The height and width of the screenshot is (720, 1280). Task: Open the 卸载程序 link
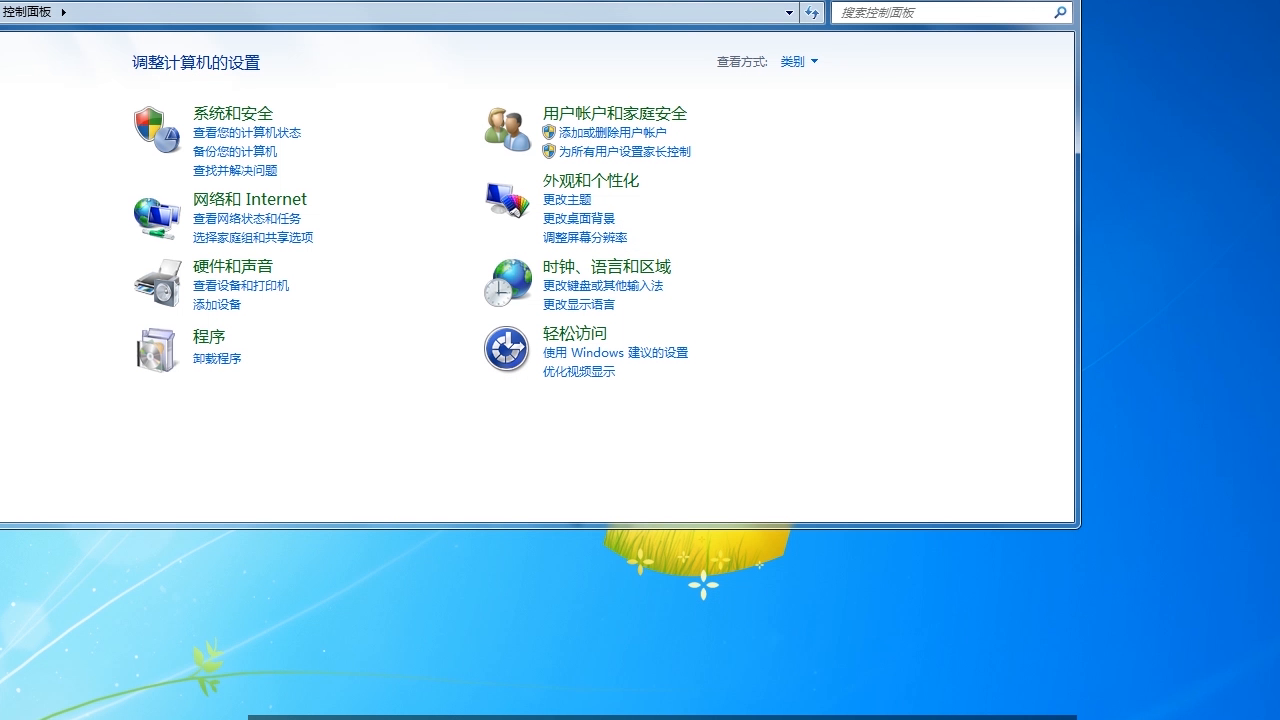tap(217, 358)
